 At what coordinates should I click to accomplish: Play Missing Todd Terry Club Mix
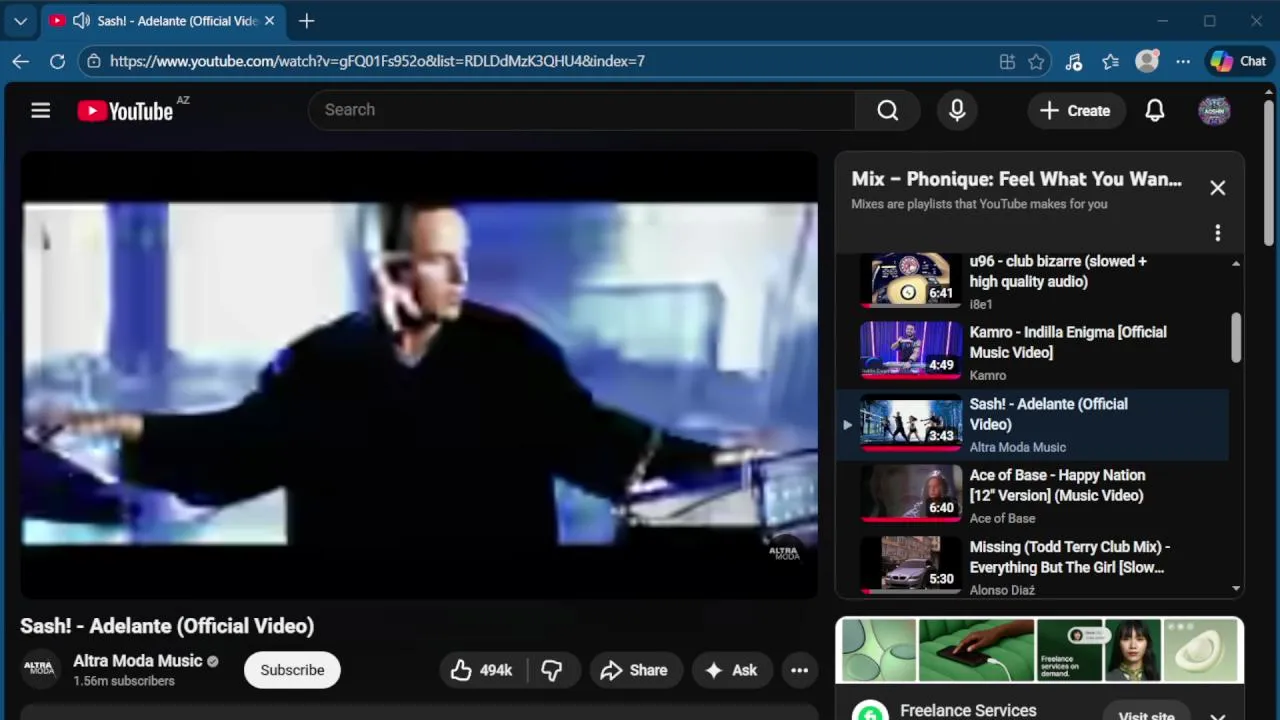[1032, 568]
